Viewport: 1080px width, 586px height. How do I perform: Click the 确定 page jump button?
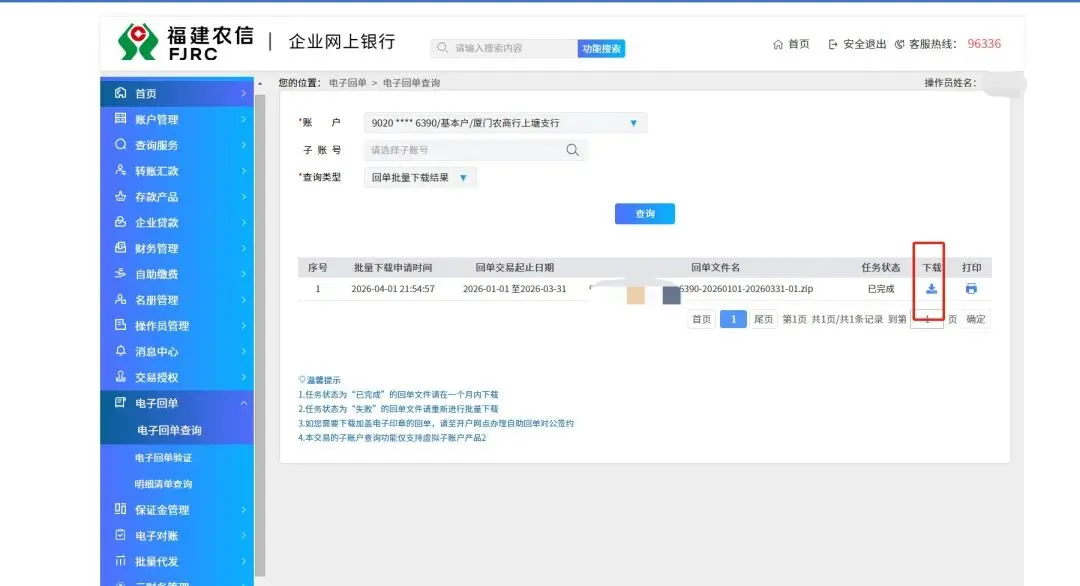click(976, 319)
